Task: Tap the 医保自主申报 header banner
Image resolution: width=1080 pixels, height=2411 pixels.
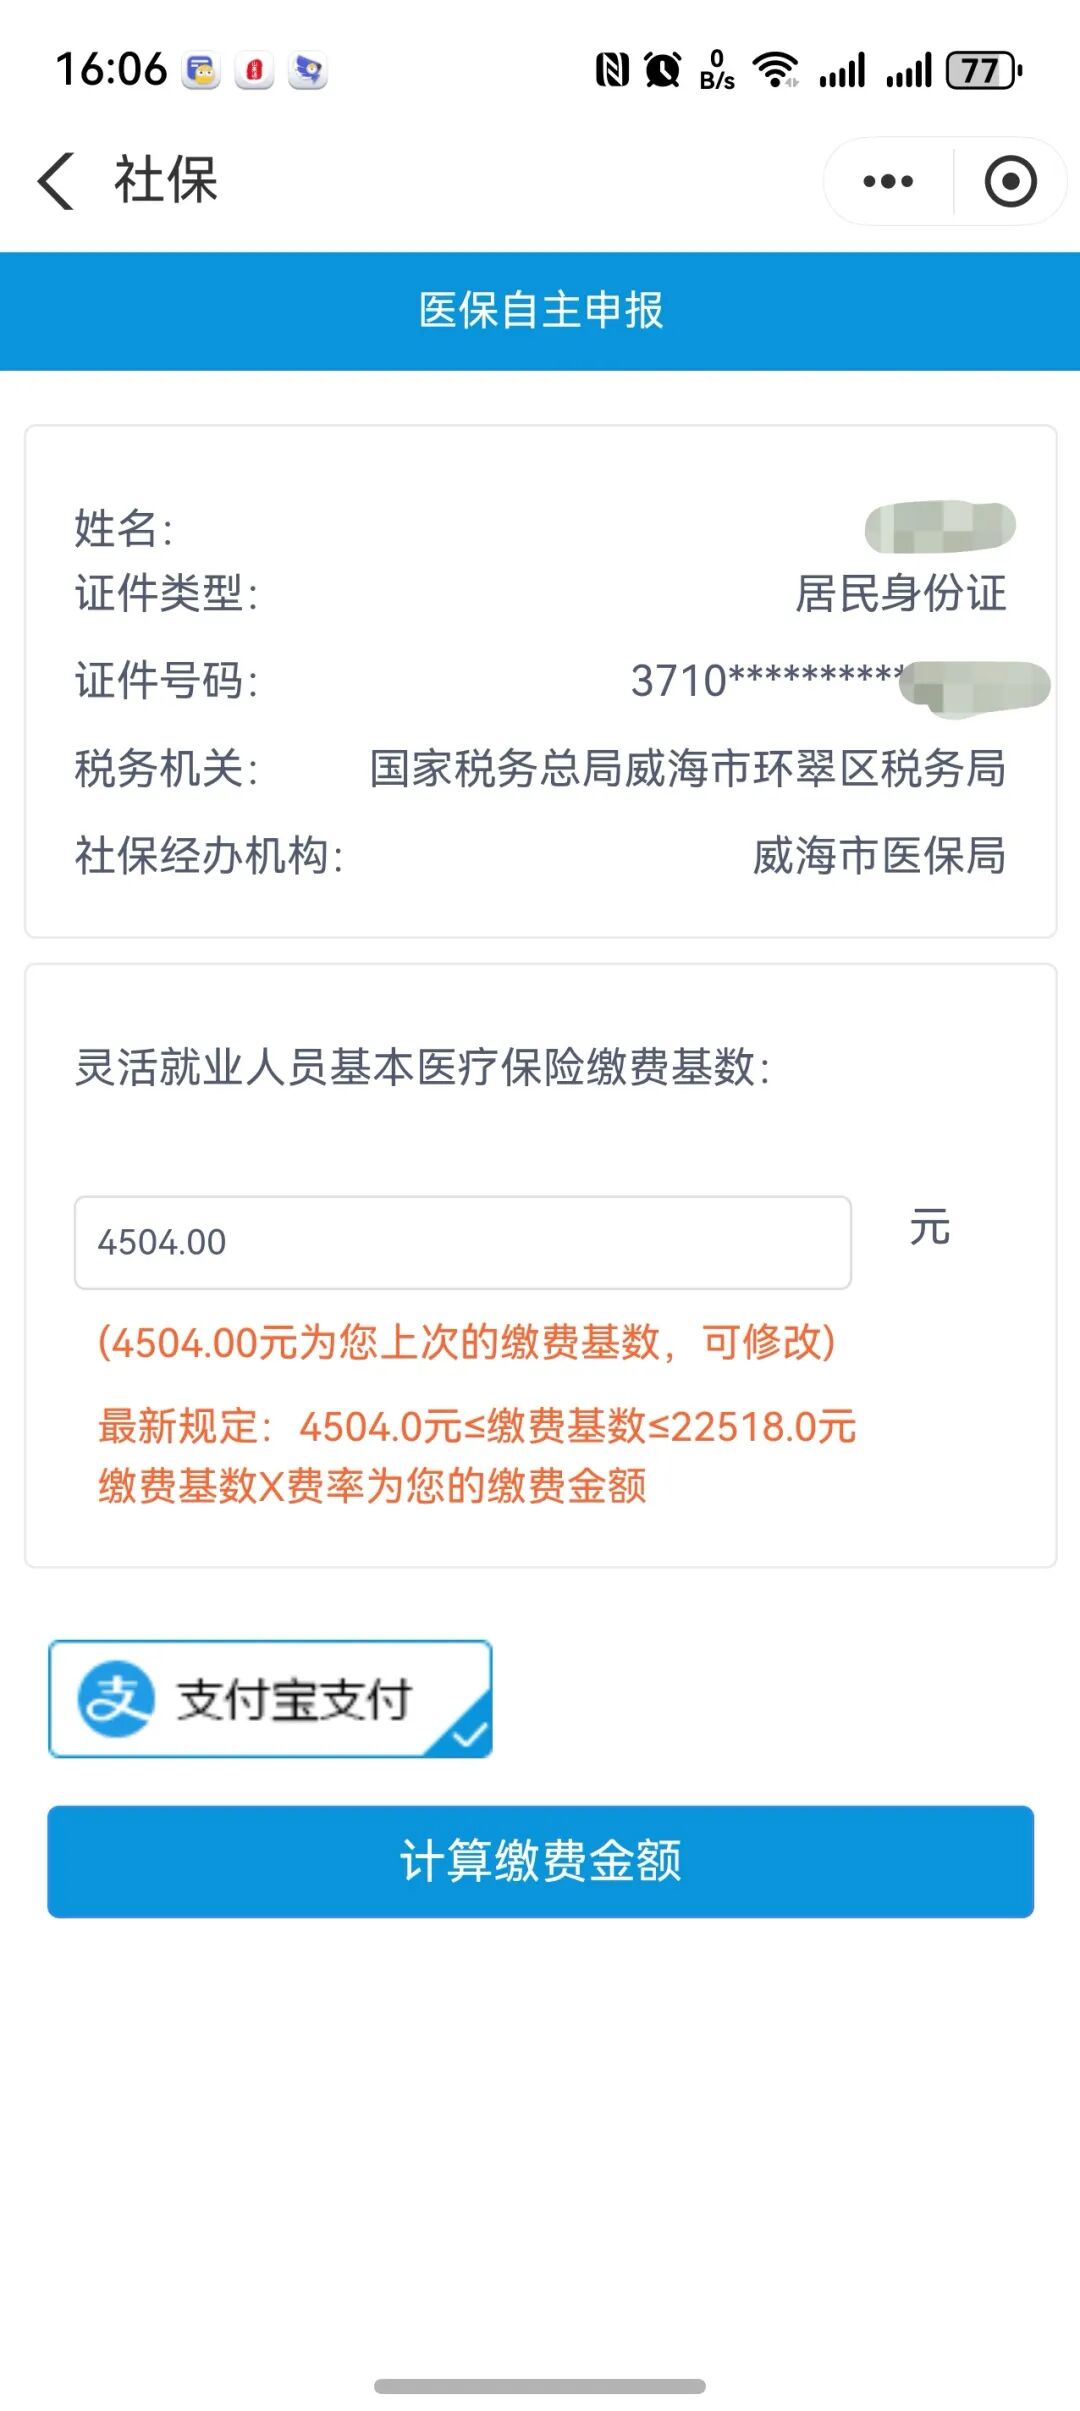Action: tap(540, 310)
